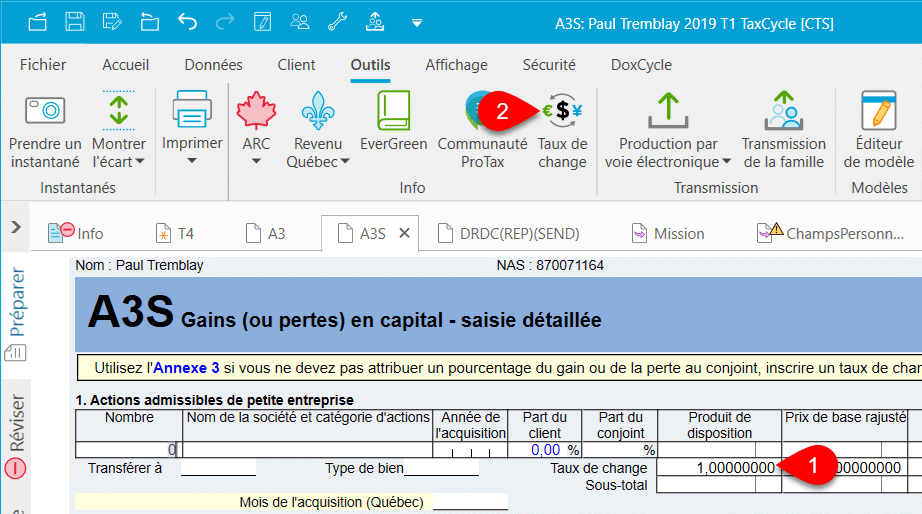922x514 pixels.
Task: Click the Nom de la société input field
Action: click(308, 450)
